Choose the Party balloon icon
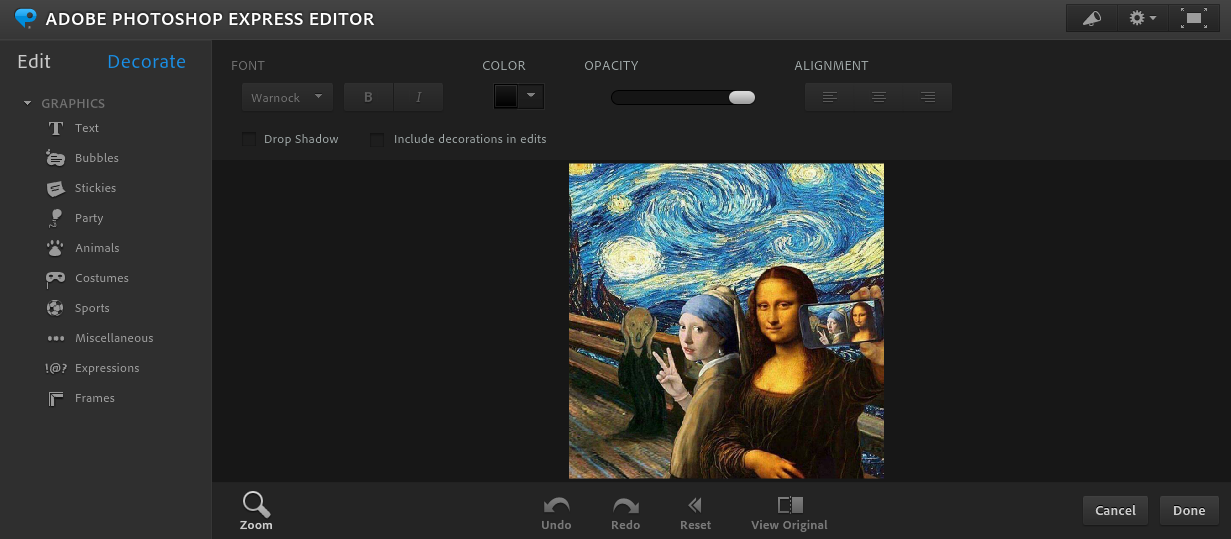Image resolution: width=1231 pixels, height=539 pixels. coord(56,218)
